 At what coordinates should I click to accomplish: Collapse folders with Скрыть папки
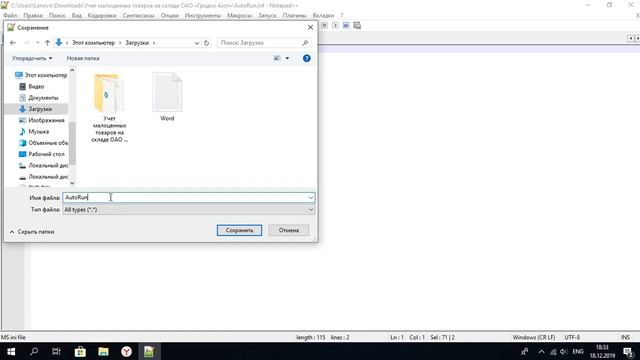point(32,231)
